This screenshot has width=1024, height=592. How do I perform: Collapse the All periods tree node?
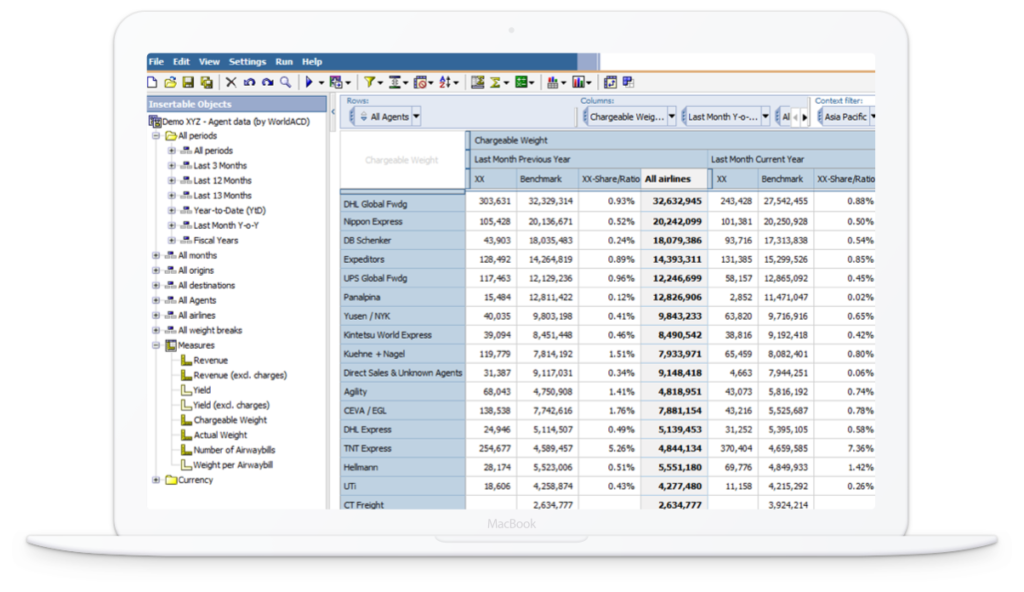[x=157, y=135]
